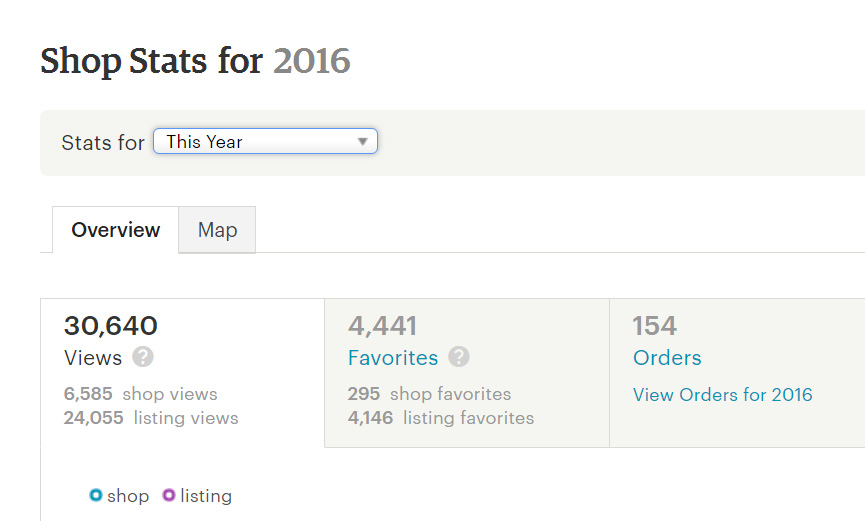Click the 24,055 listing views line
This screenshot has width=865, height=521.
(151, 418)
